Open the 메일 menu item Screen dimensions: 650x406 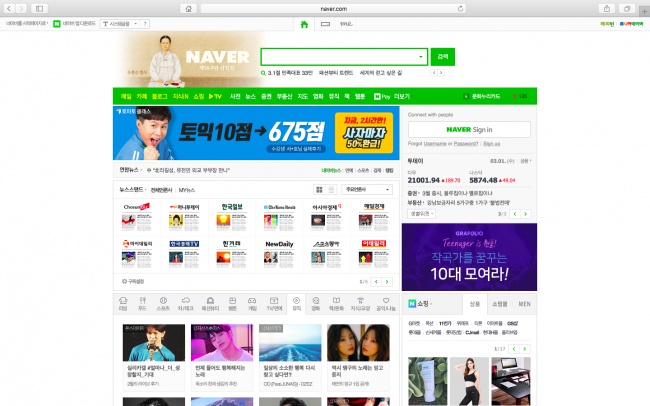coord(126,97)
